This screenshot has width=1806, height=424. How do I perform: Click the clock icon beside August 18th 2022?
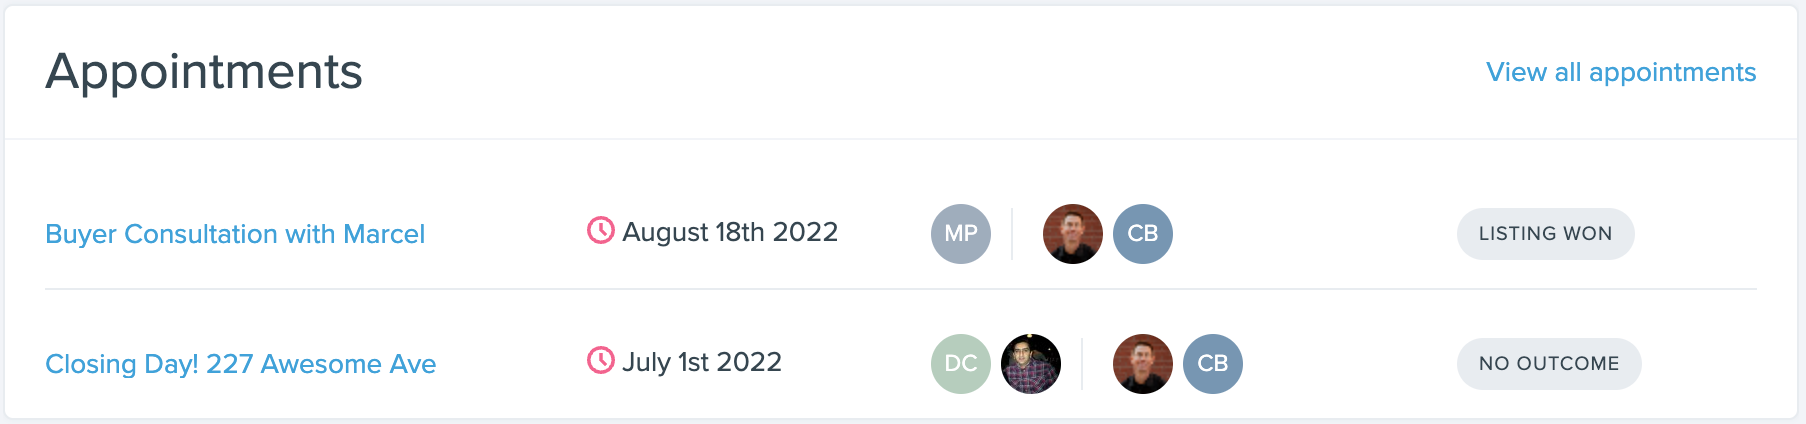click(601, 231)
